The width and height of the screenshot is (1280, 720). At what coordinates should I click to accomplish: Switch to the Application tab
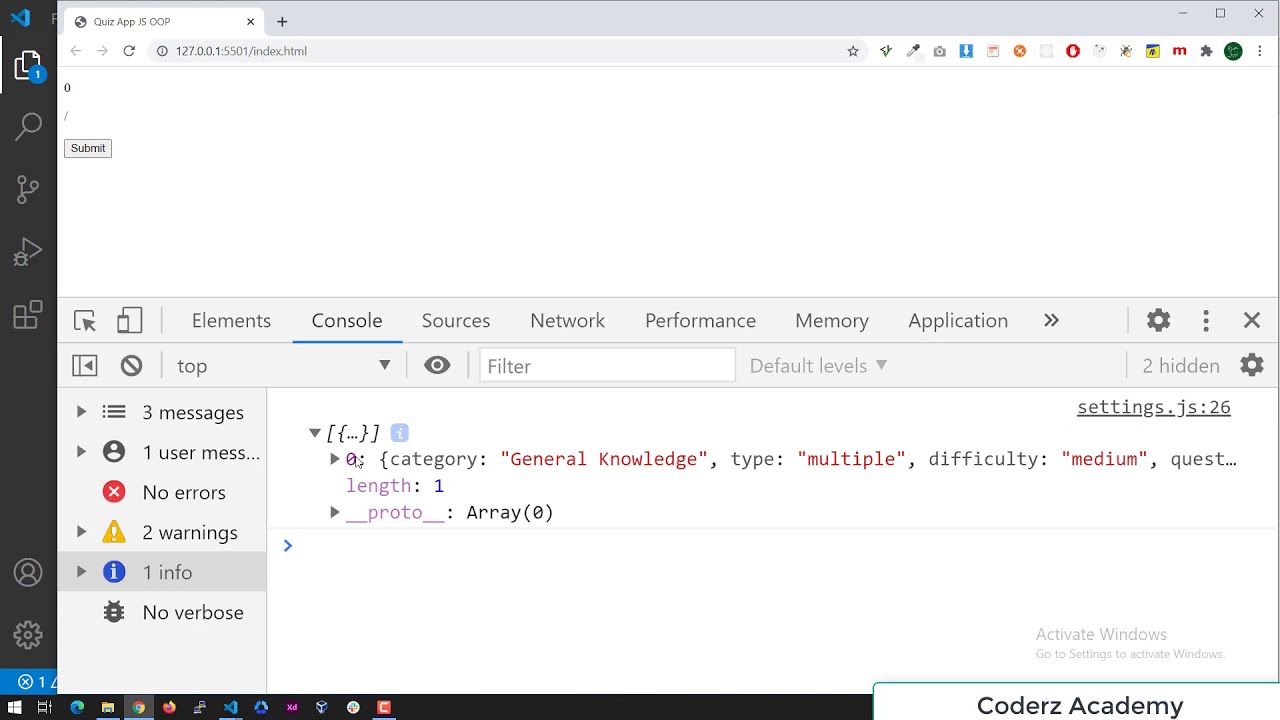click(958, 321)
